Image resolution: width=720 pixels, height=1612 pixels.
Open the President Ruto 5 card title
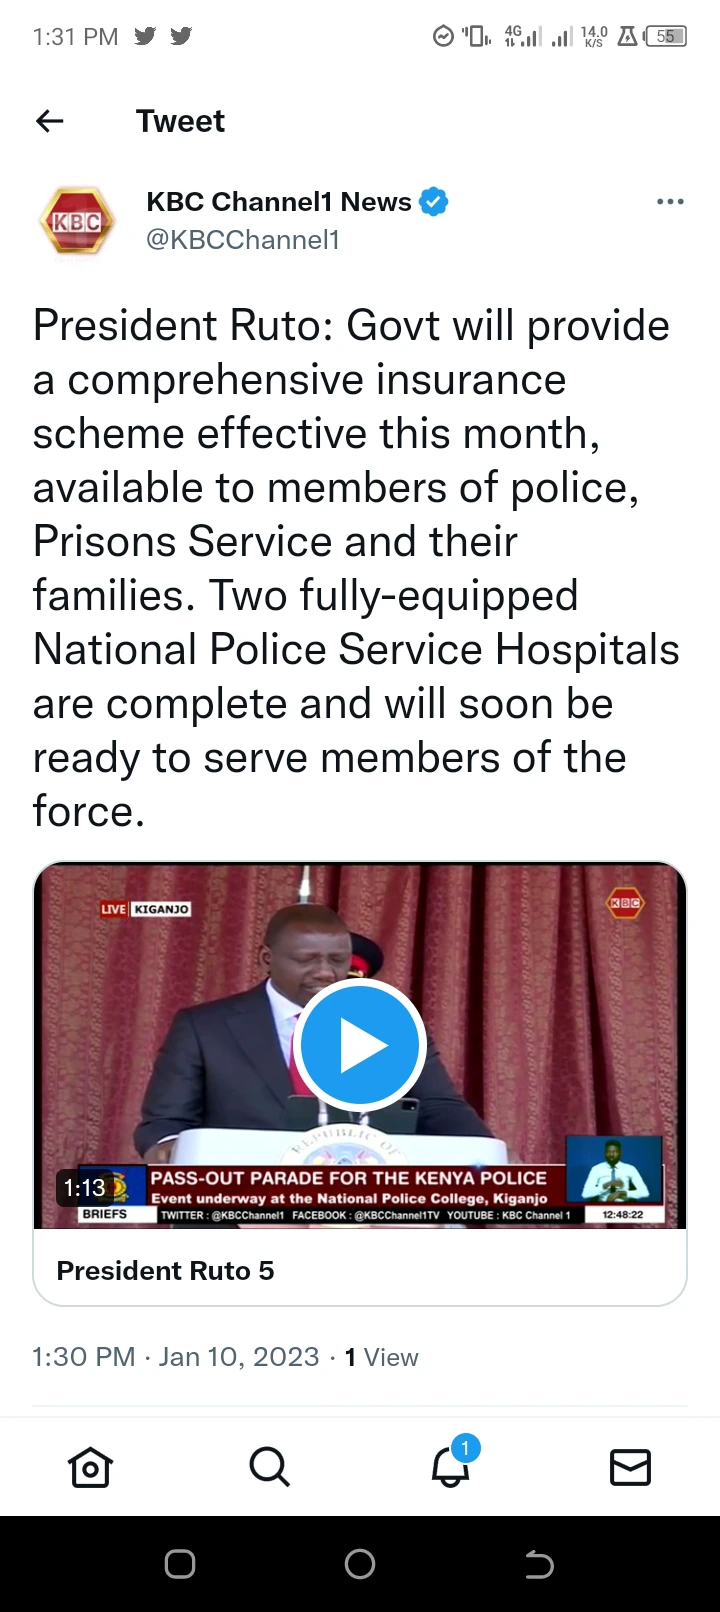(x=166, y=1271)
